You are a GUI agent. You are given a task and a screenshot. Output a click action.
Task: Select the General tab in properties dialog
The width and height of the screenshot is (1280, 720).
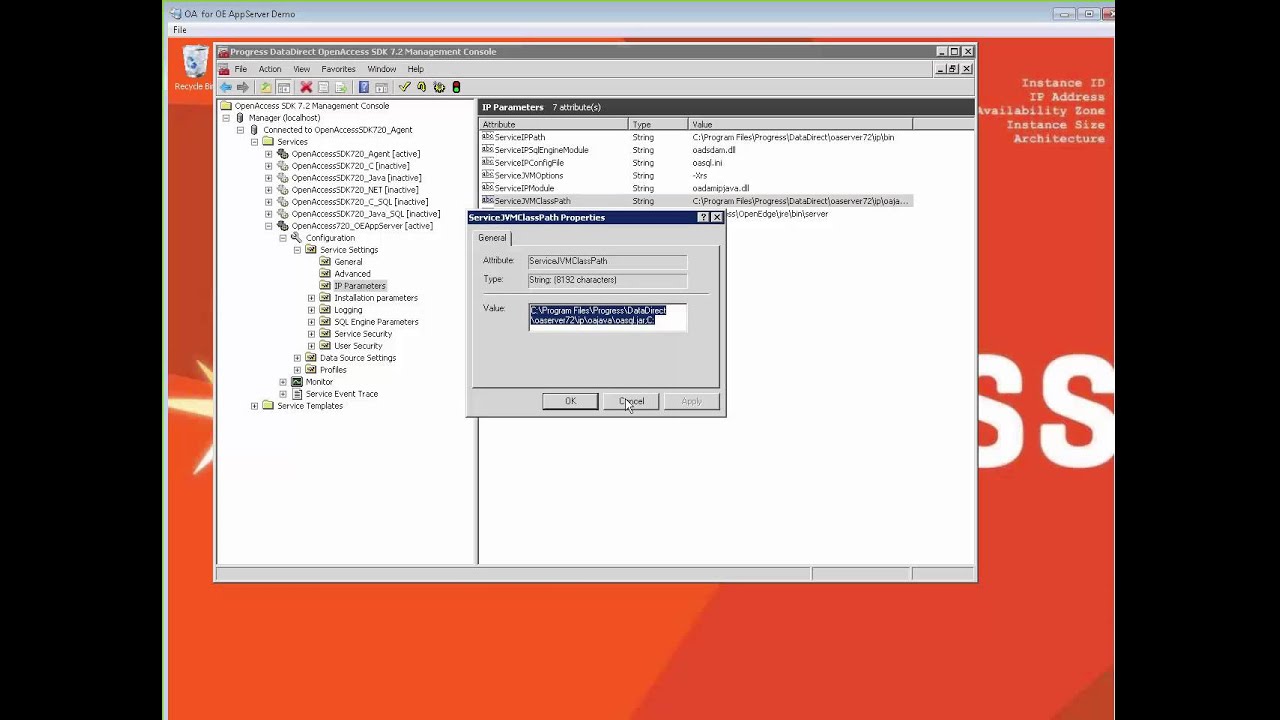pos(492,238)
